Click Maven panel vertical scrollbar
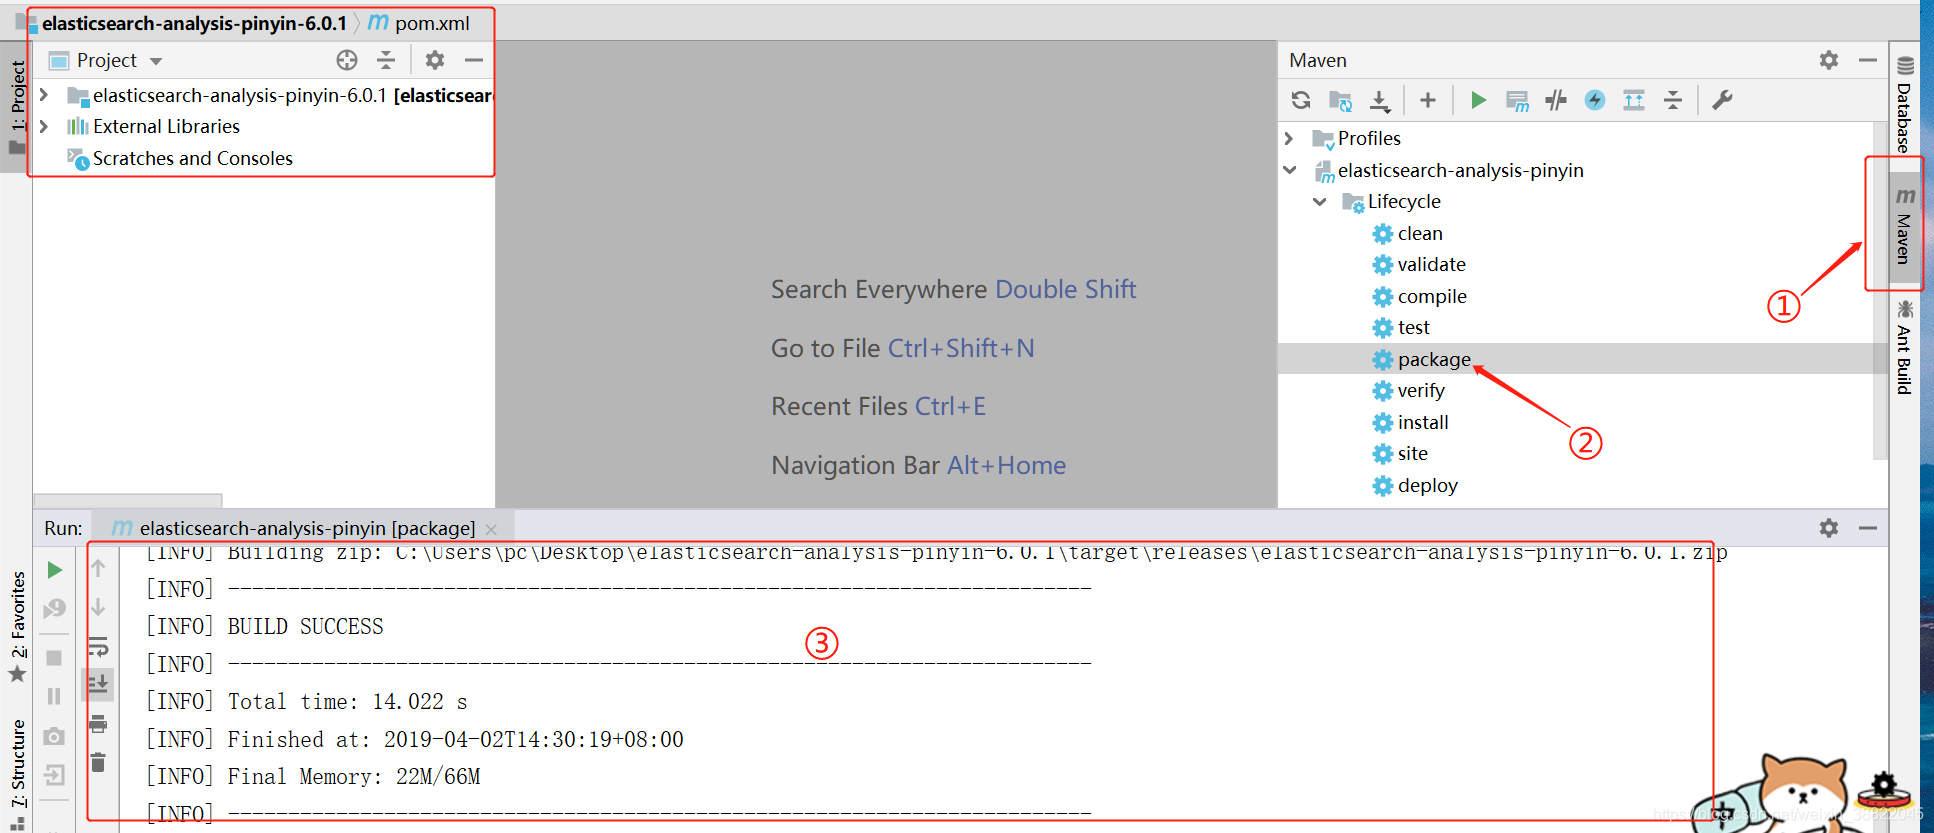 pyautogui.click(x=1880, y=290)
